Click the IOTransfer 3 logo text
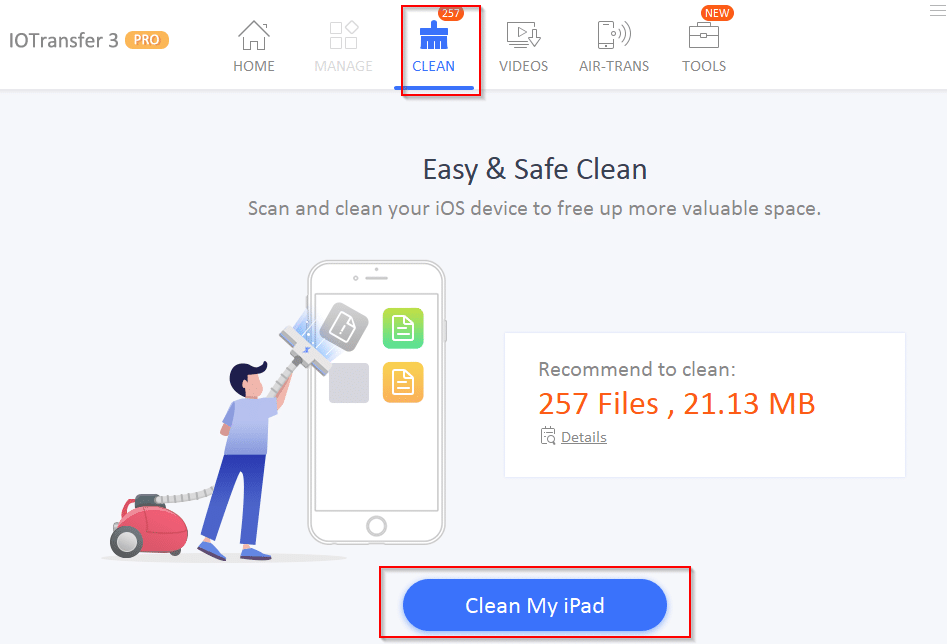The image size is (947, 644). pyautogui.click(x=63, y=40)
